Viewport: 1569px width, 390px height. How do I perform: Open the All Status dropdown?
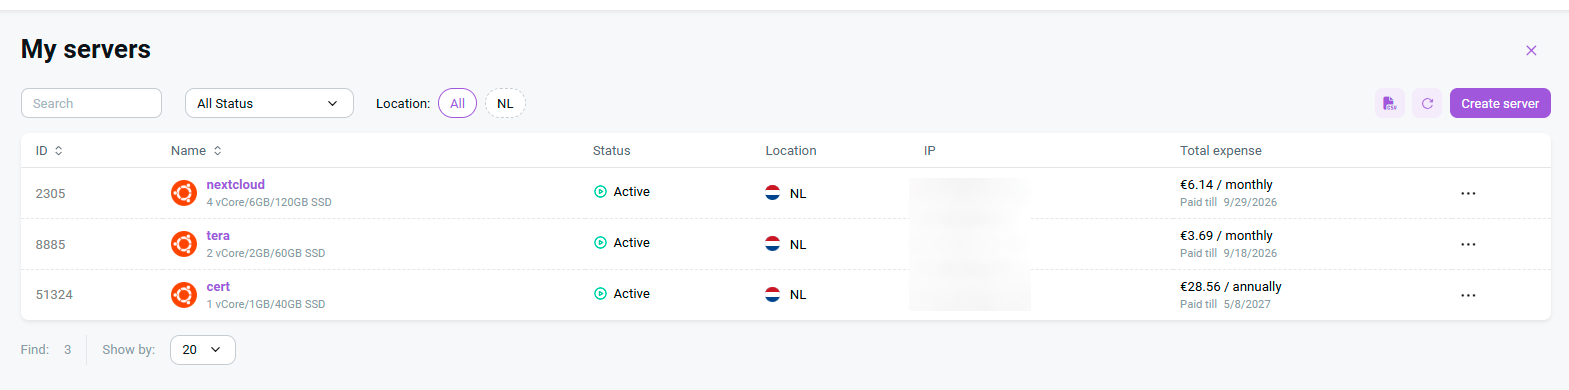269,103
